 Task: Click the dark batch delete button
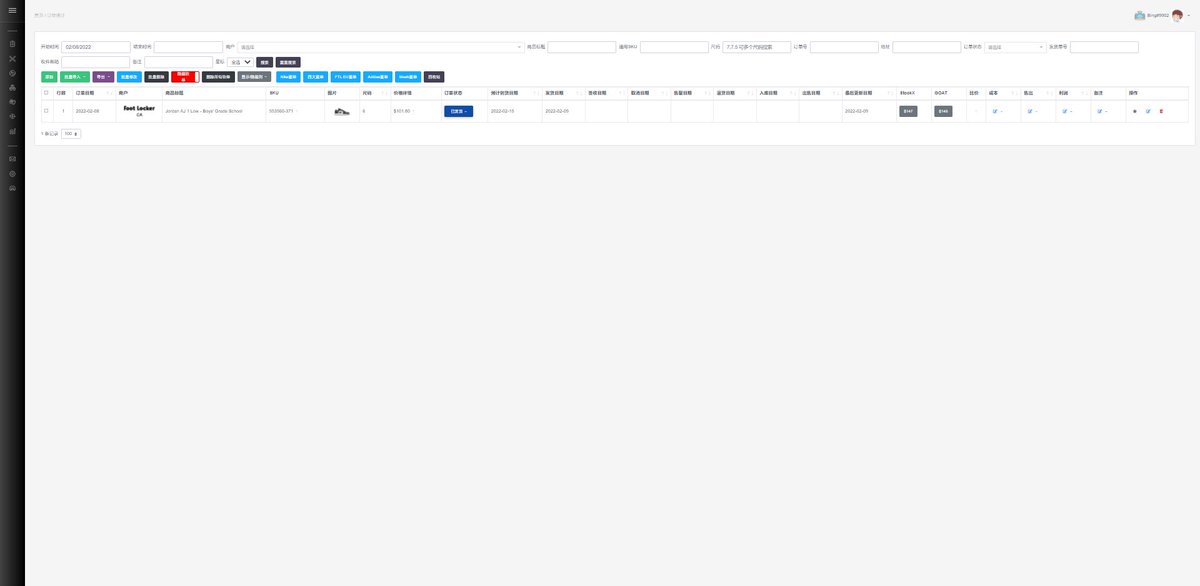click(157, 76)
